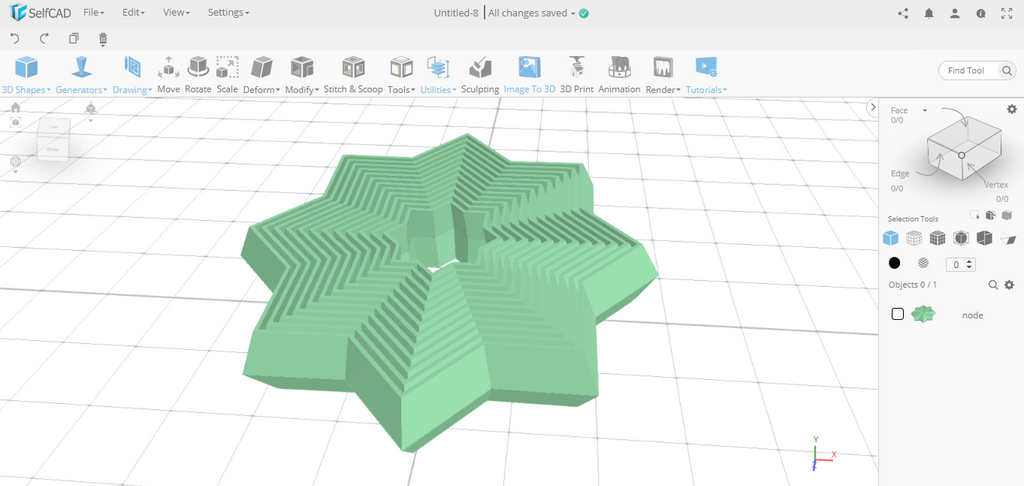The image size is (1024, 486).
Task: Click the Untitled-8 project name
Action: (456, 13)
